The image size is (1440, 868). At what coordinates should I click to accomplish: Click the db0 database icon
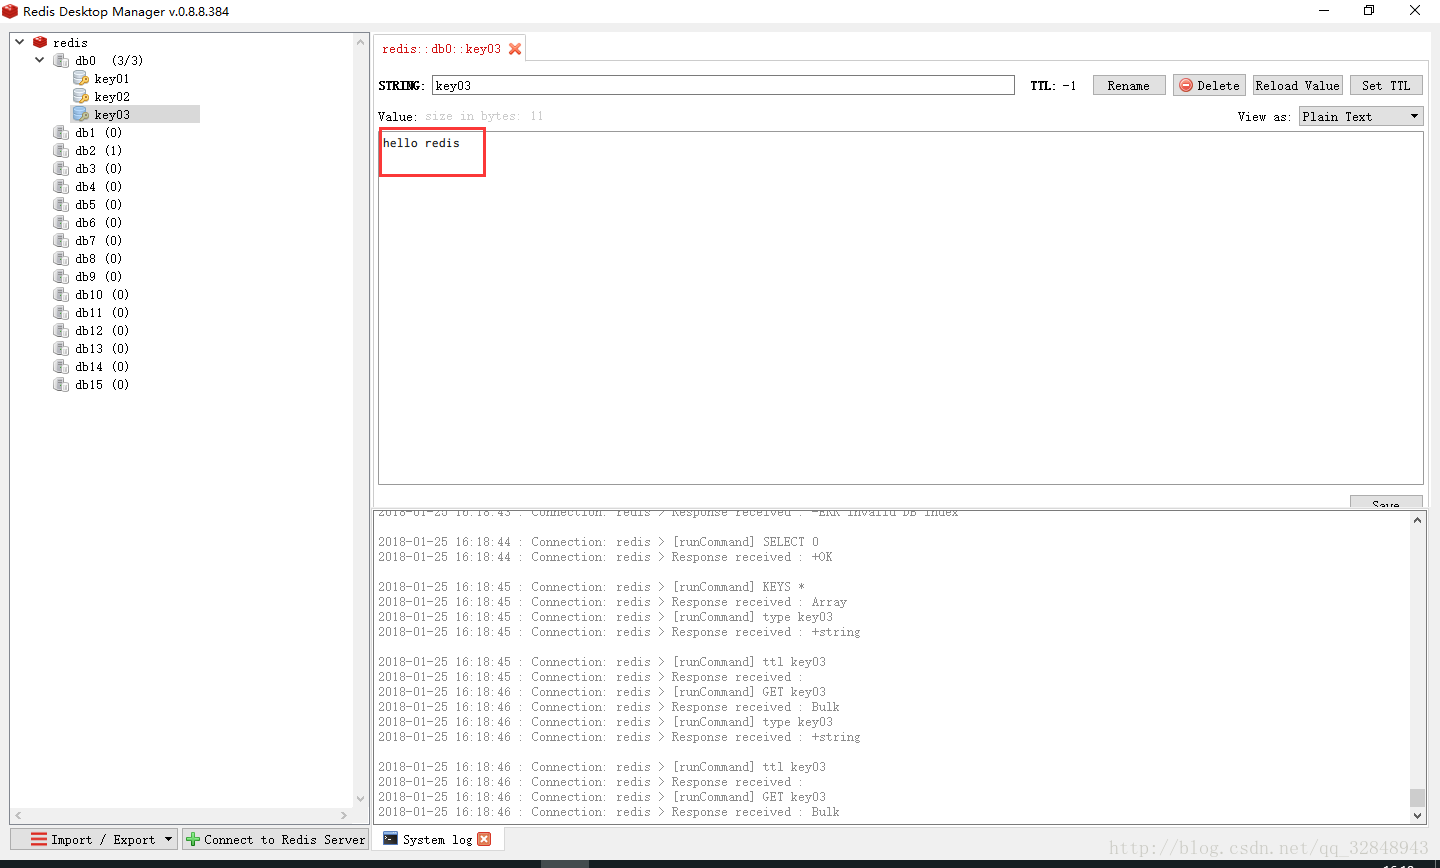click(61, 60)
